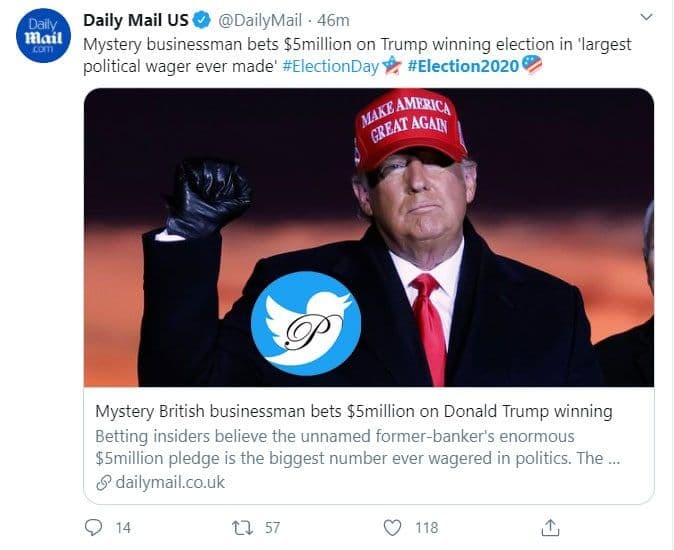Visit the dailymail.co.uk source link
674x550 pixels.
point(168,482)
